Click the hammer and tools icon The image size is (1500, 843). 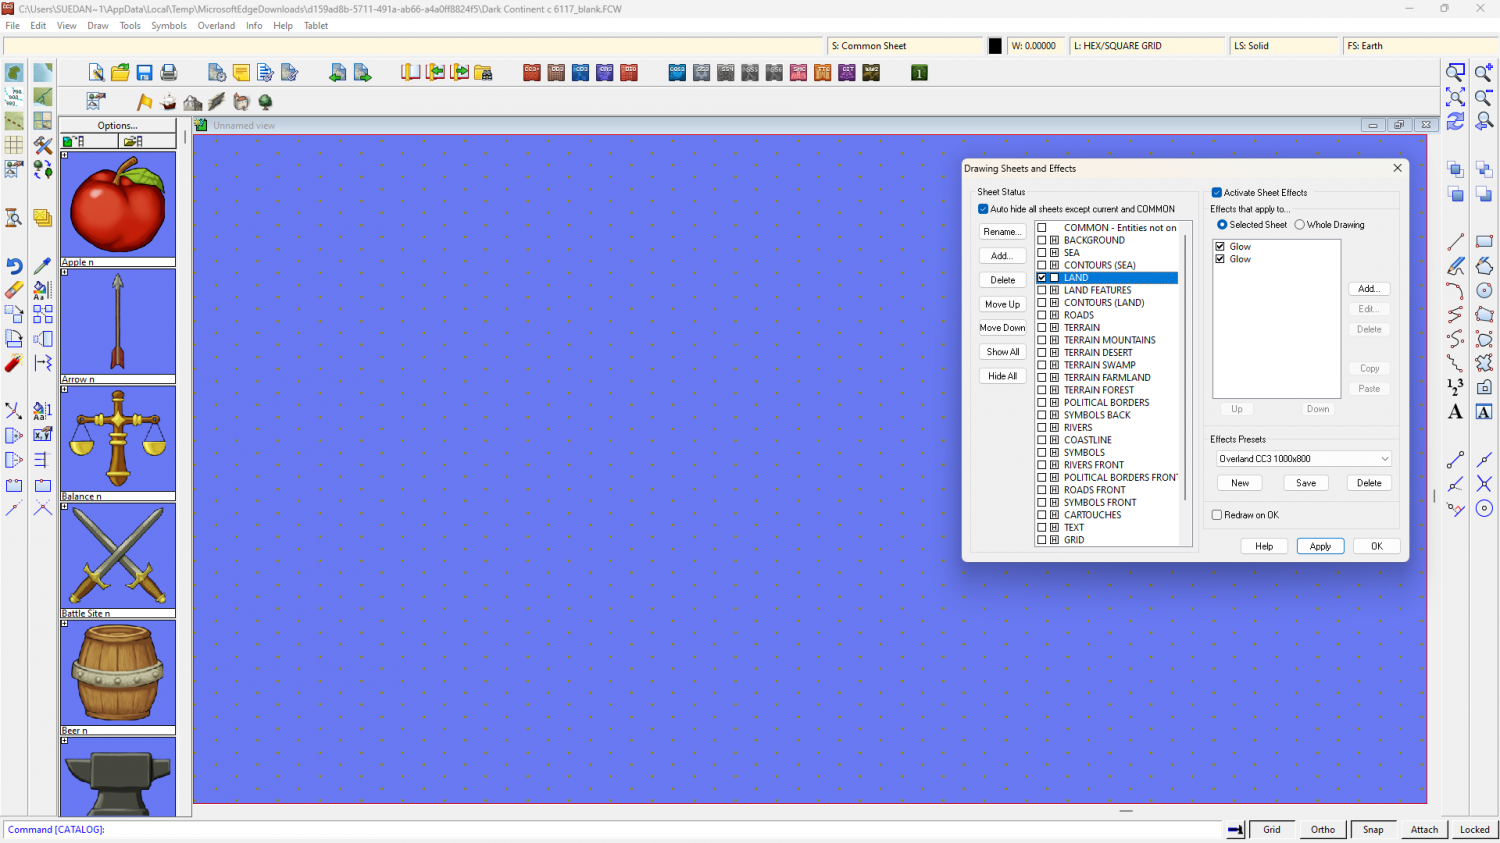pyautogui.click(x=42, y=145)
